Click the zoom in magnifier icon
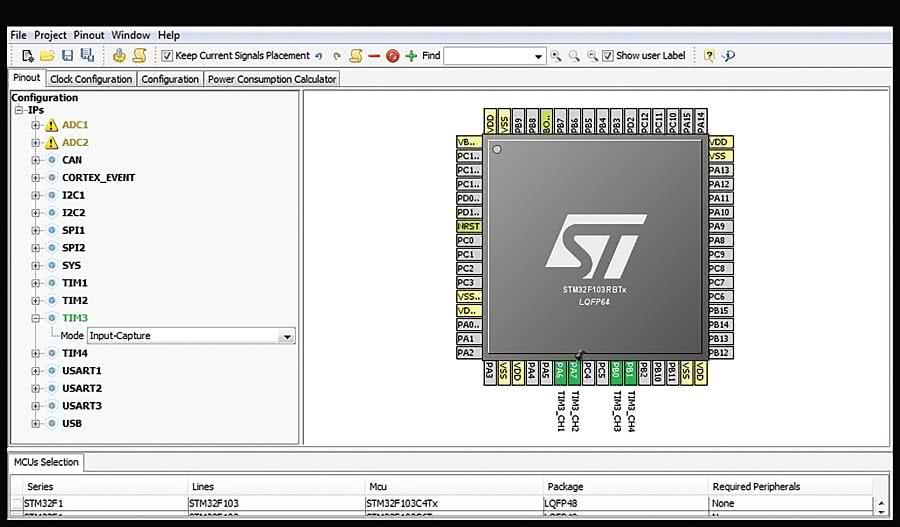Screen dimensions: 900x527 coord(556,56)
